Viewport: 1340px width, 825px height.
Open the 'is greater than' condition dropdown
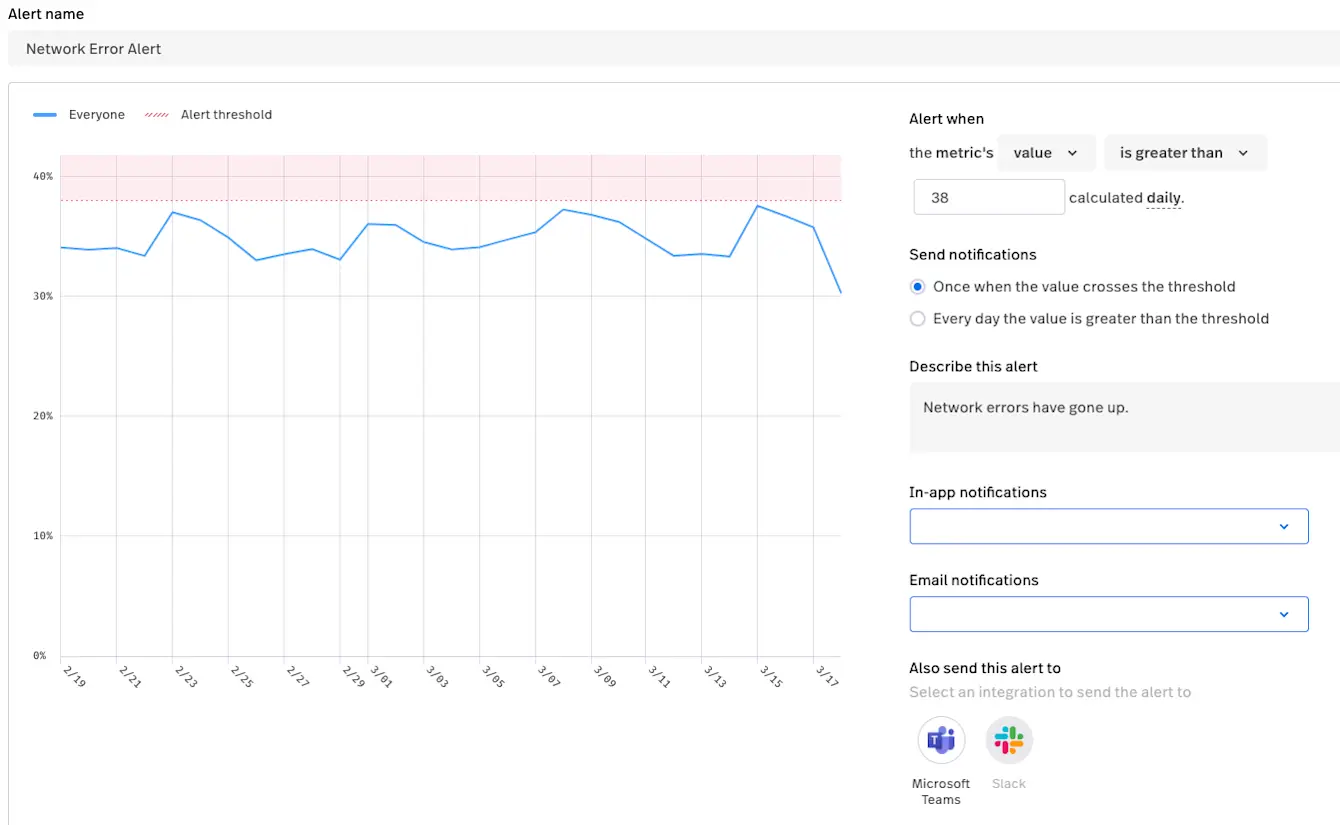1185,153
